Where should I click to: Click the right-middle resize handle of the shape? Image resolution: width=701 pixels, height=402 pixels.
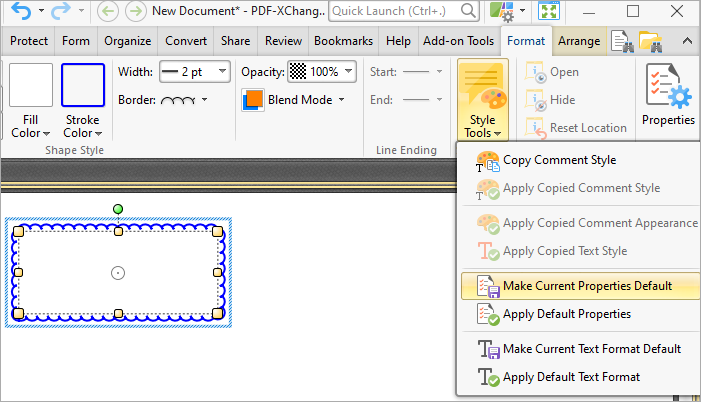(x=217, y=272)
